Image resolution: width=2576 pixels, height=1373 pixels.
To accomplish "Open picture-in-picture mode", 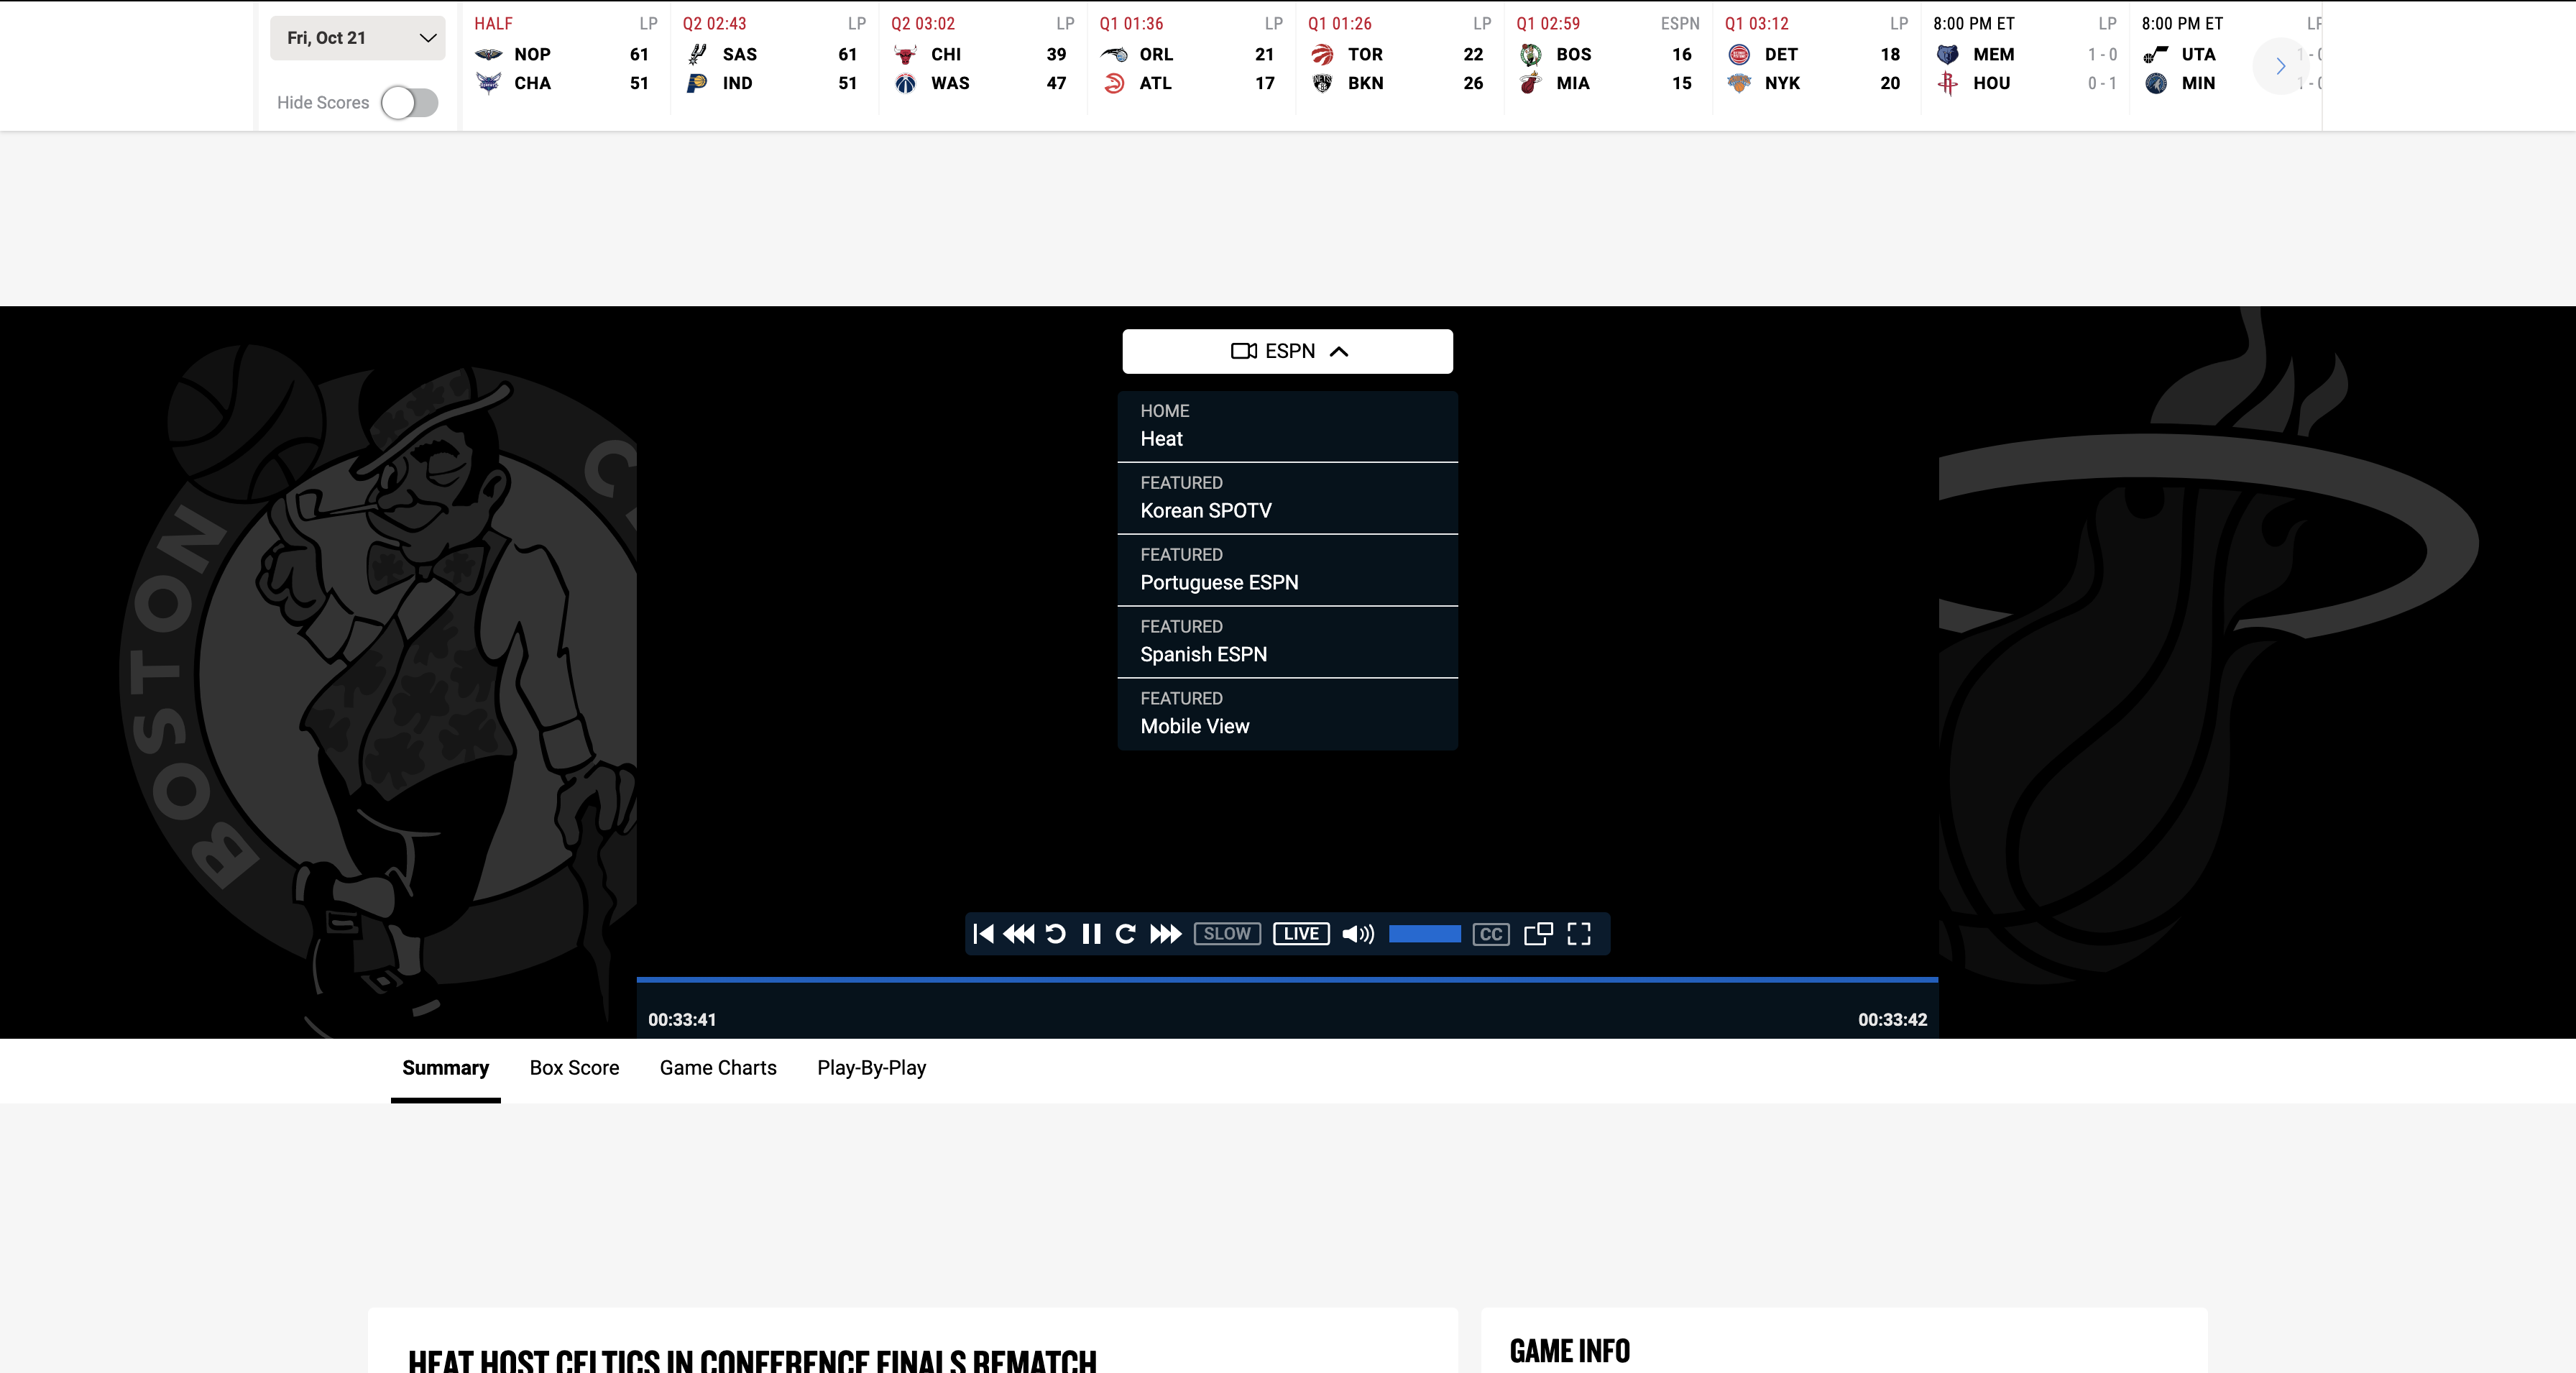I will tap(1538, 934).
